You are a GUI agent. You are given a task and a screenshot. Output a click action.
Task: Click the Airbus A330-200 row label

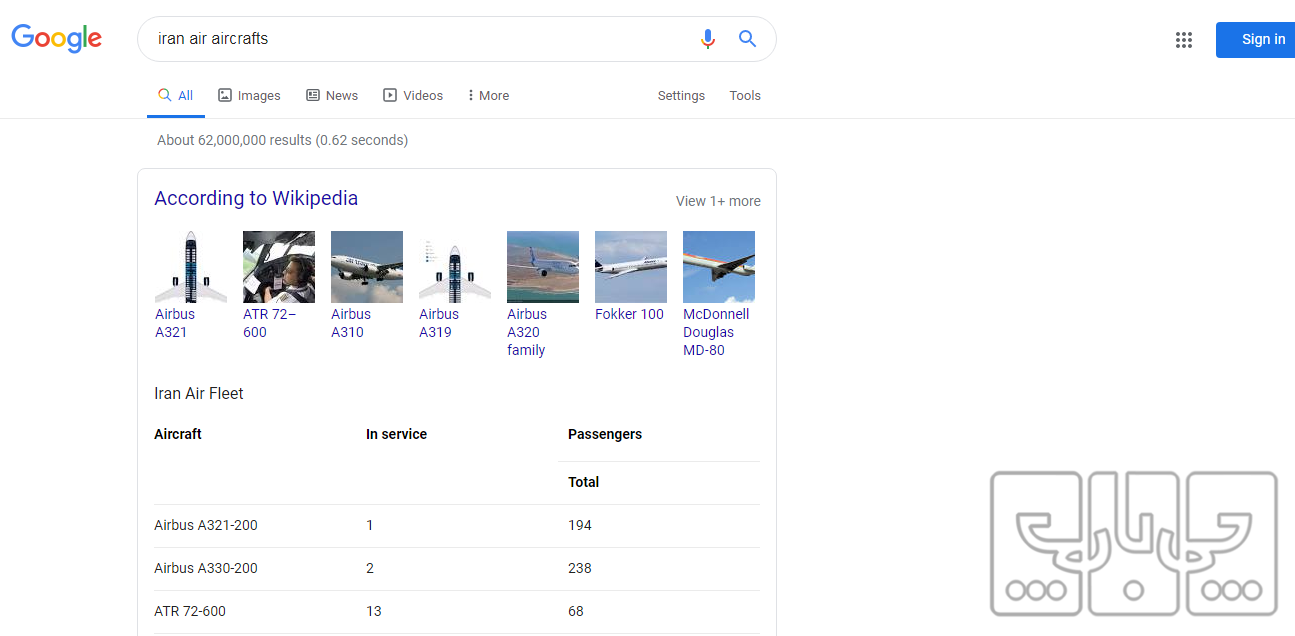click(206, 568)
